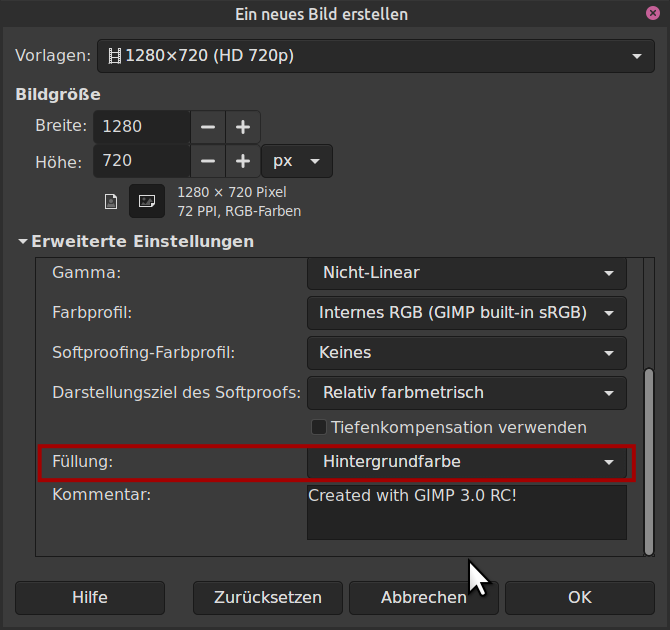This screenshot has height=630, width=670.
Task: Click the Softproofing-Farbprofil: label
Action: [144, 353]
